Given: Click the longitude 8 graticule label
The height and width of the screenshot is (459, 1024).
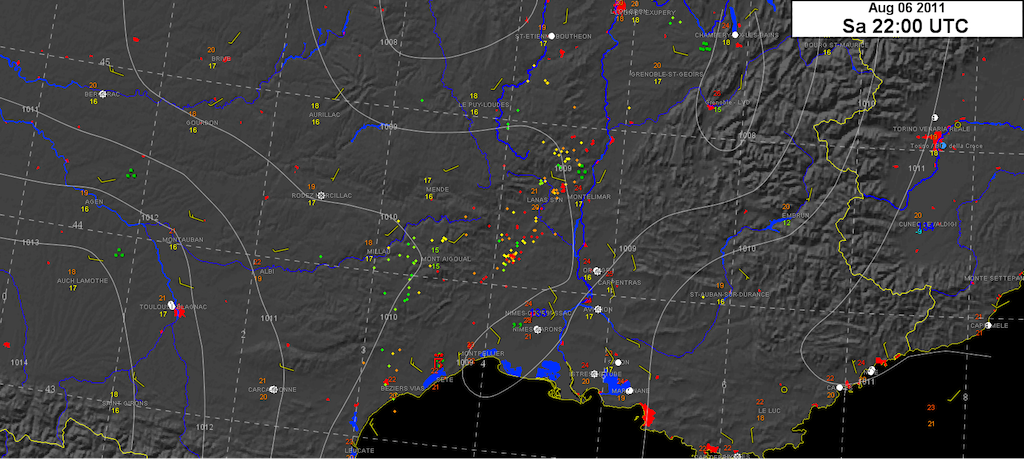Looking at the screenshot, I should 965,396.
